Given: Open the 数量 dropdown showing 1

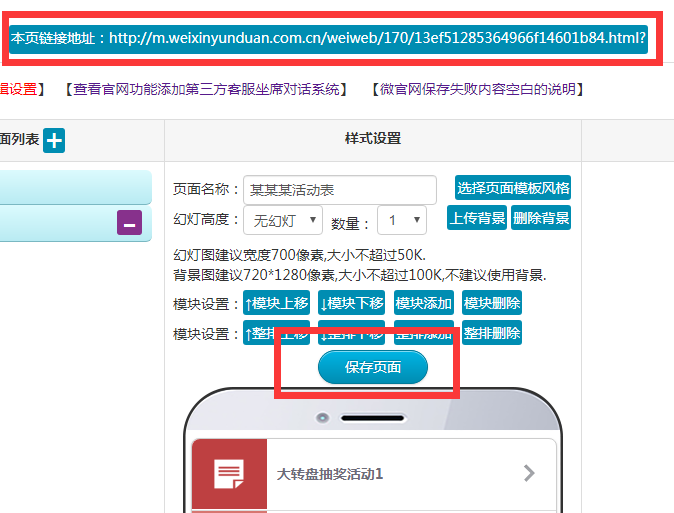Looking at the screenshot, I should (401, 220).
